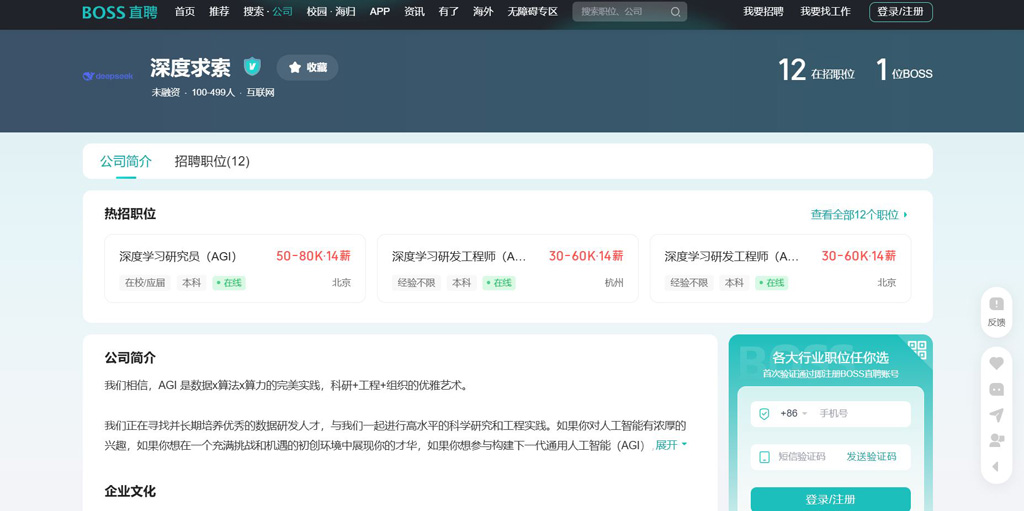The image size is (1024, 511).
Task: Open the 北京 30-60K 深度学习研发工程师 card
Action: point(780,269)
